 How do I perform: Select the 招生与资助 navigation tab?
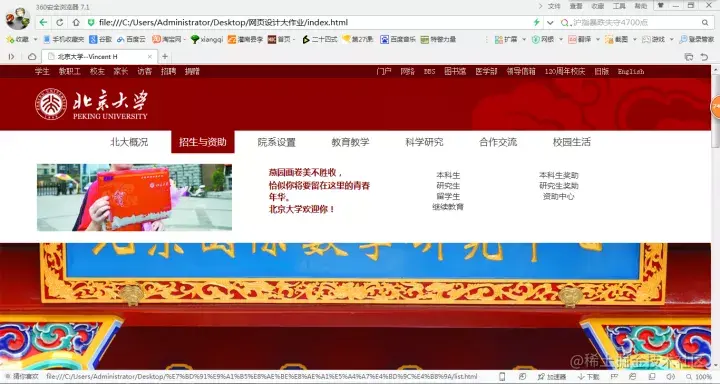202,142
